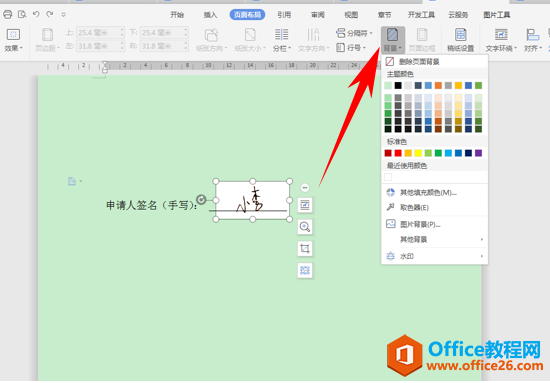Click the layout options icon beside image

point(305,205)
